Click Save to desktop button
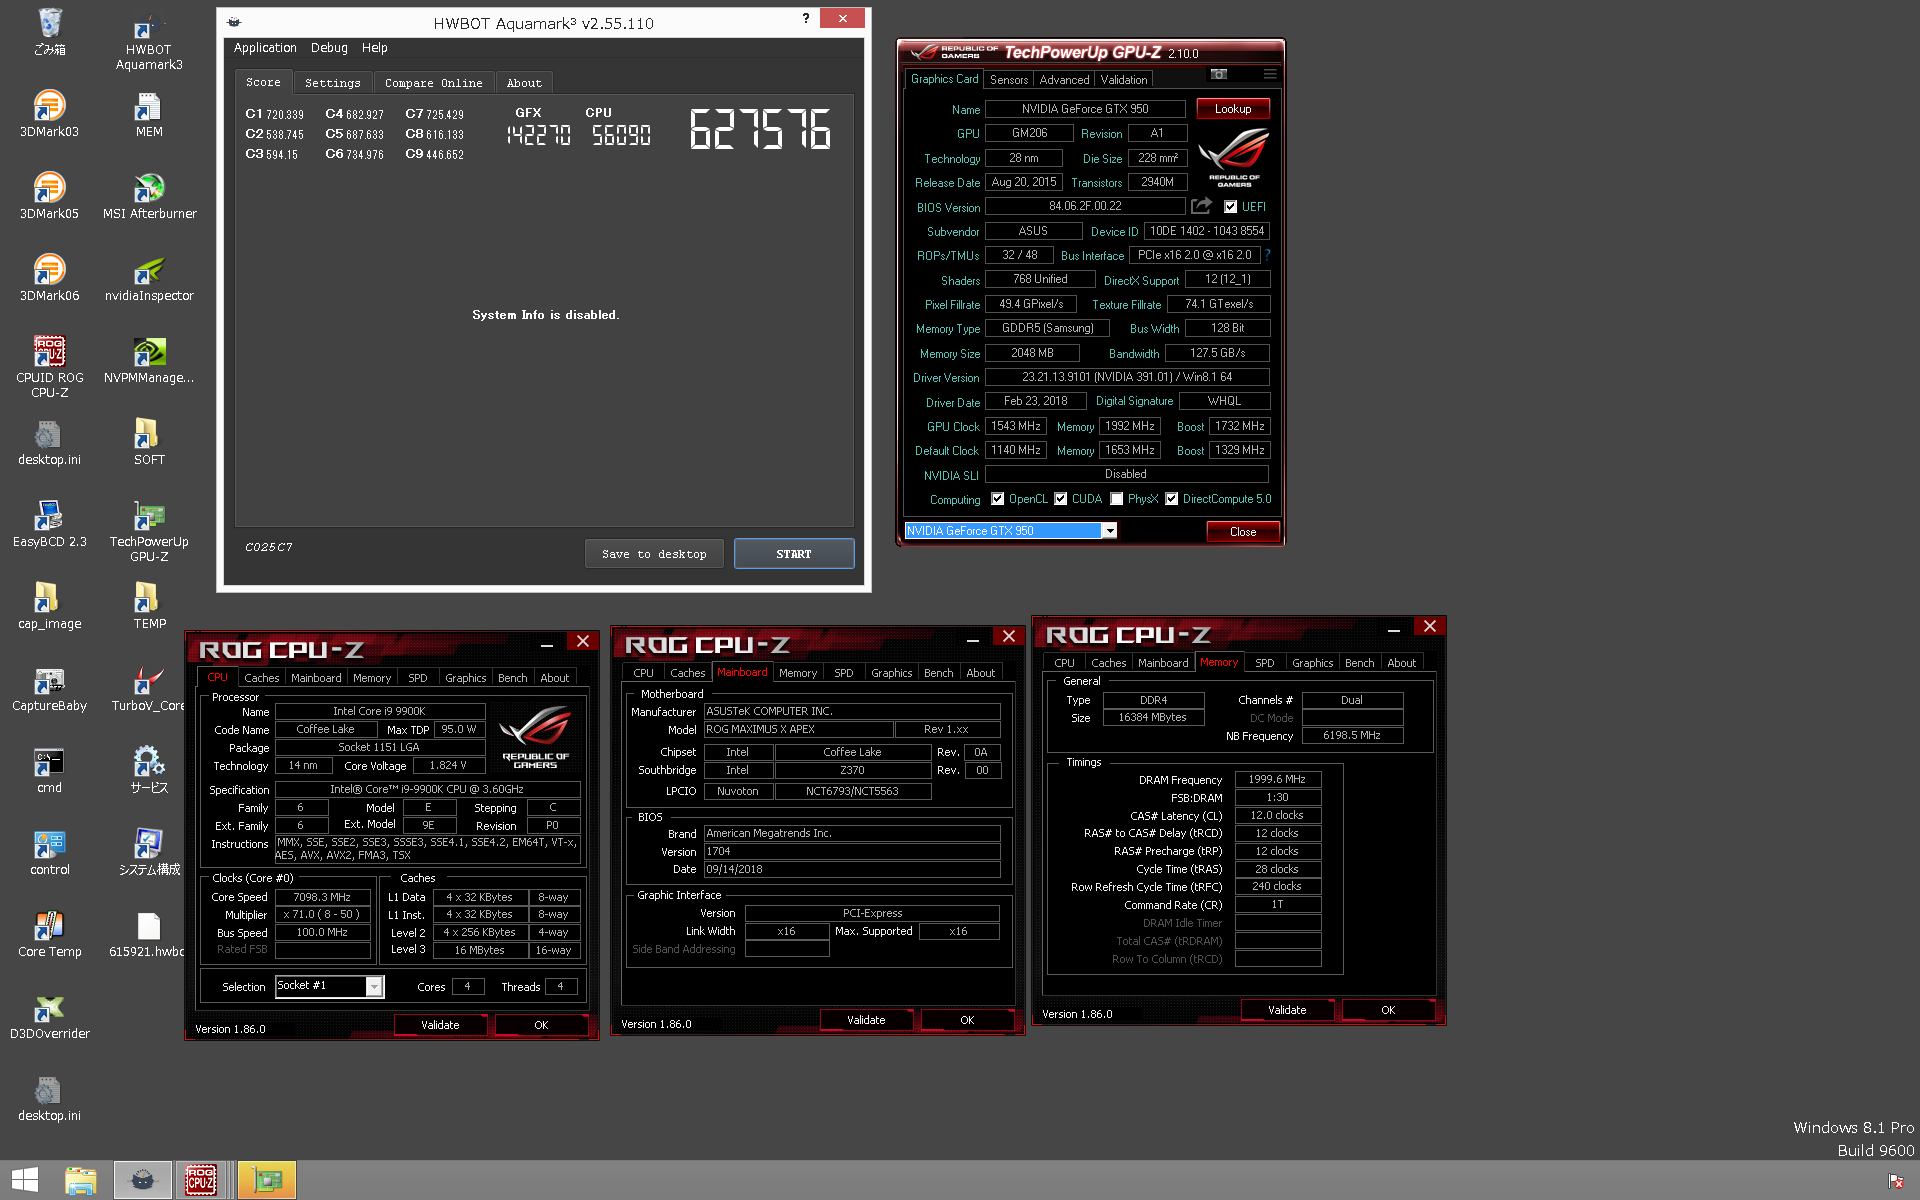1920x1200 pixels. click(x=654, y=554)
